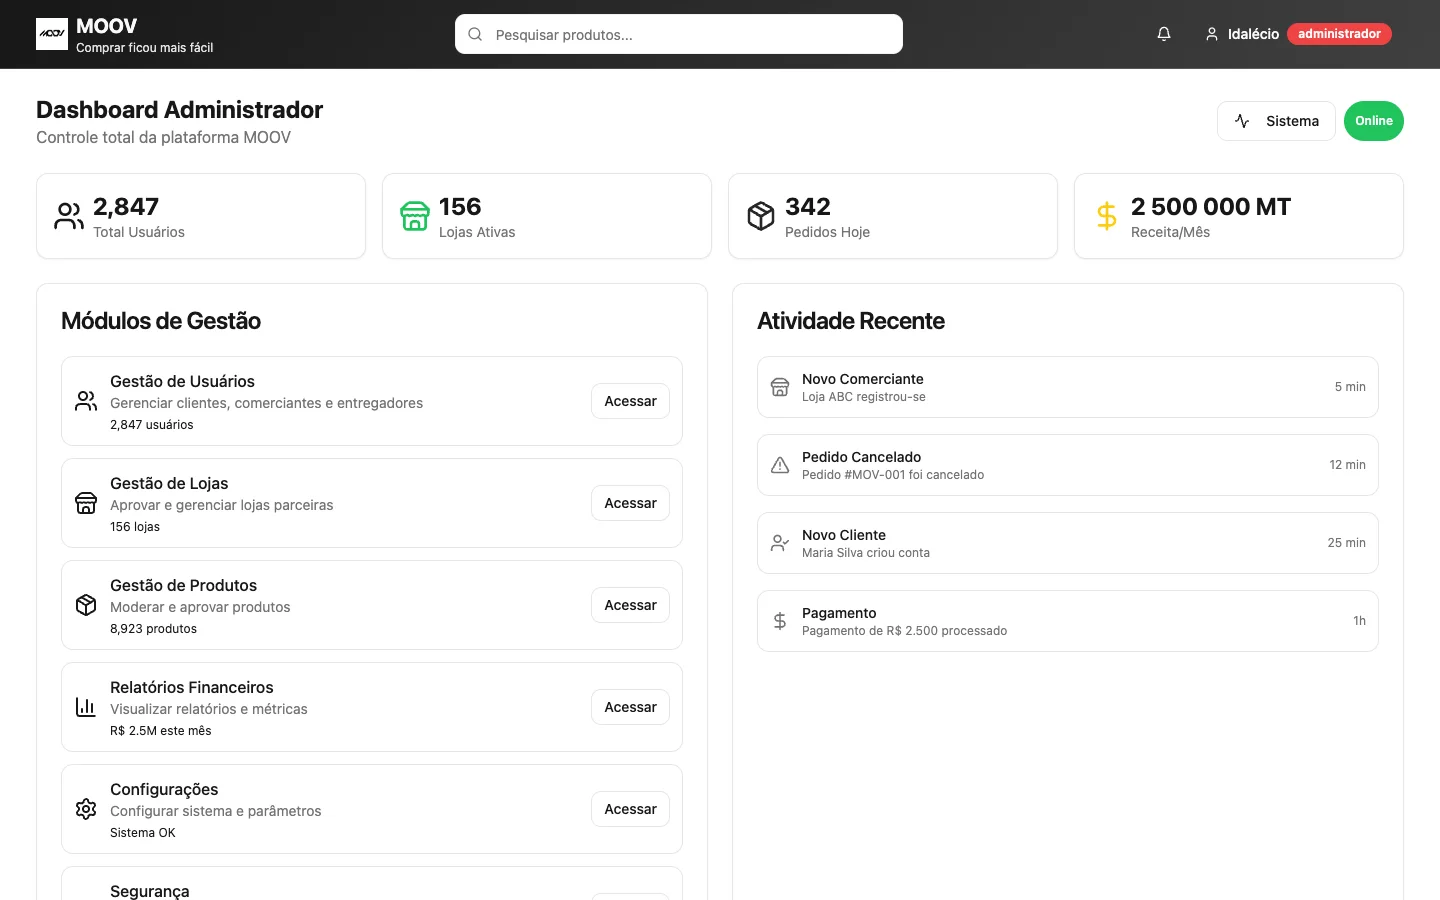The width and height of the screenshot is (1440, 900).
Task: Select the Pedido Cancelado activity entry
Action: [1068, 465]
